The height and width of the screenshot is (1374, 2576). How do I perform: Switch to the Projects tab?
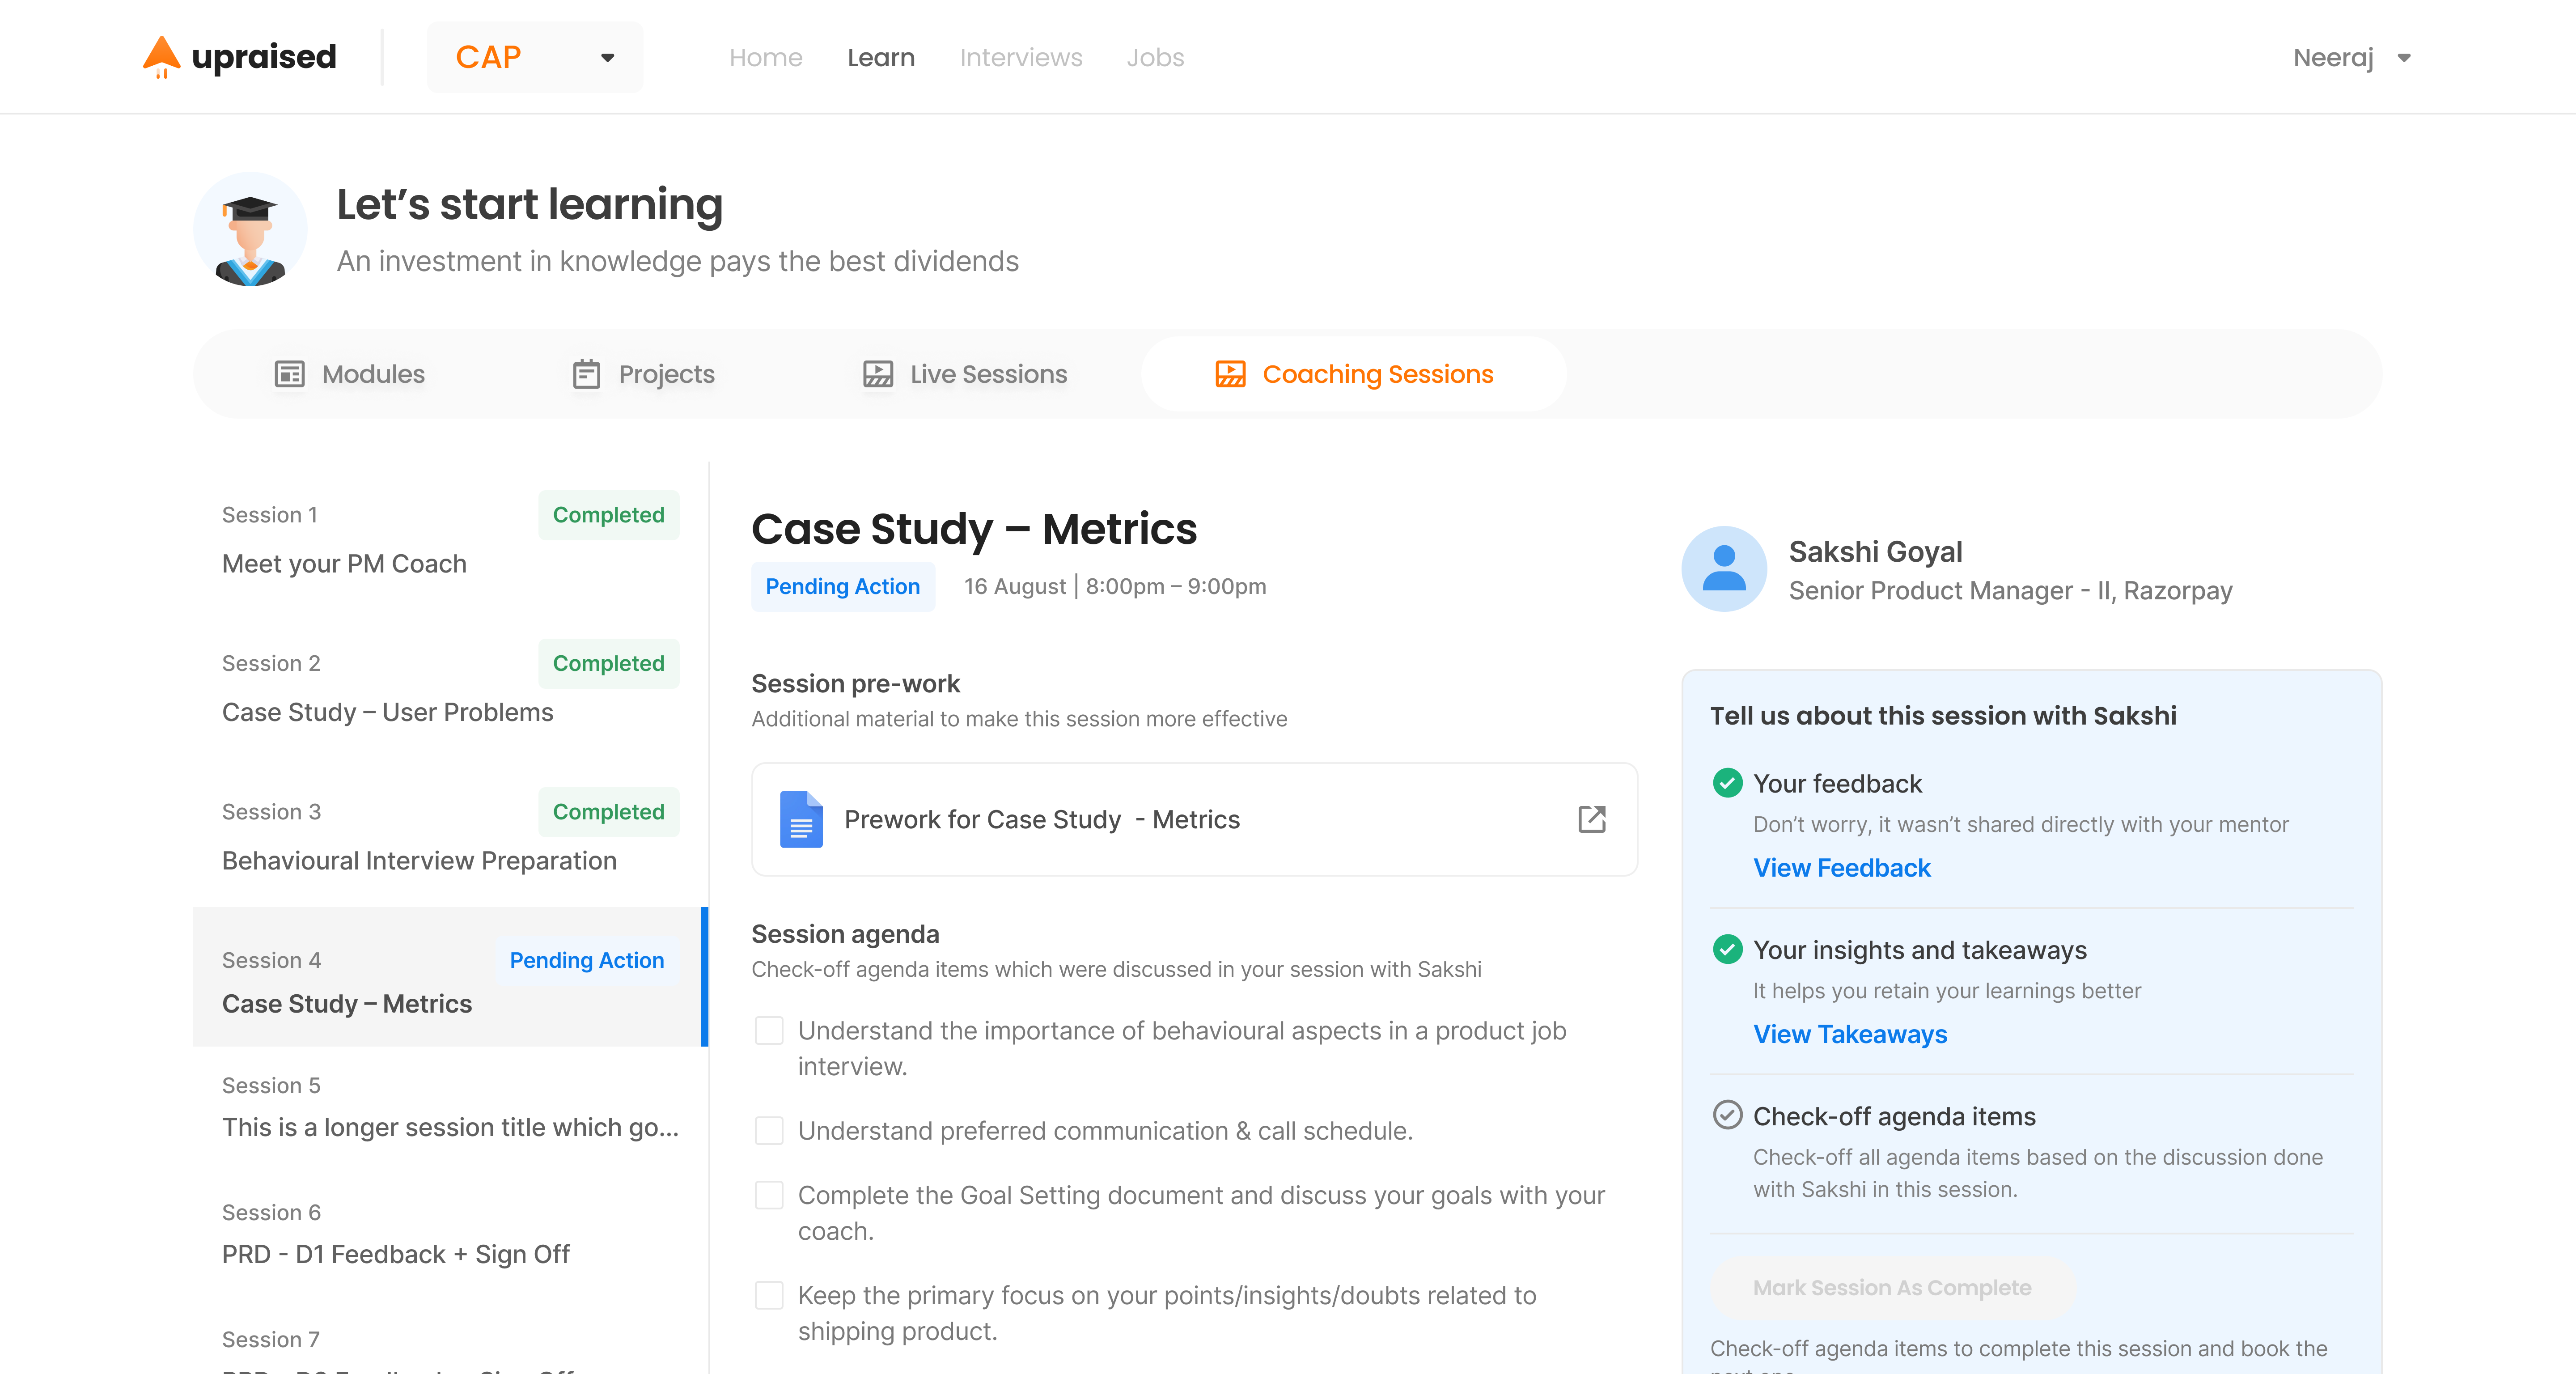point(644,374)
